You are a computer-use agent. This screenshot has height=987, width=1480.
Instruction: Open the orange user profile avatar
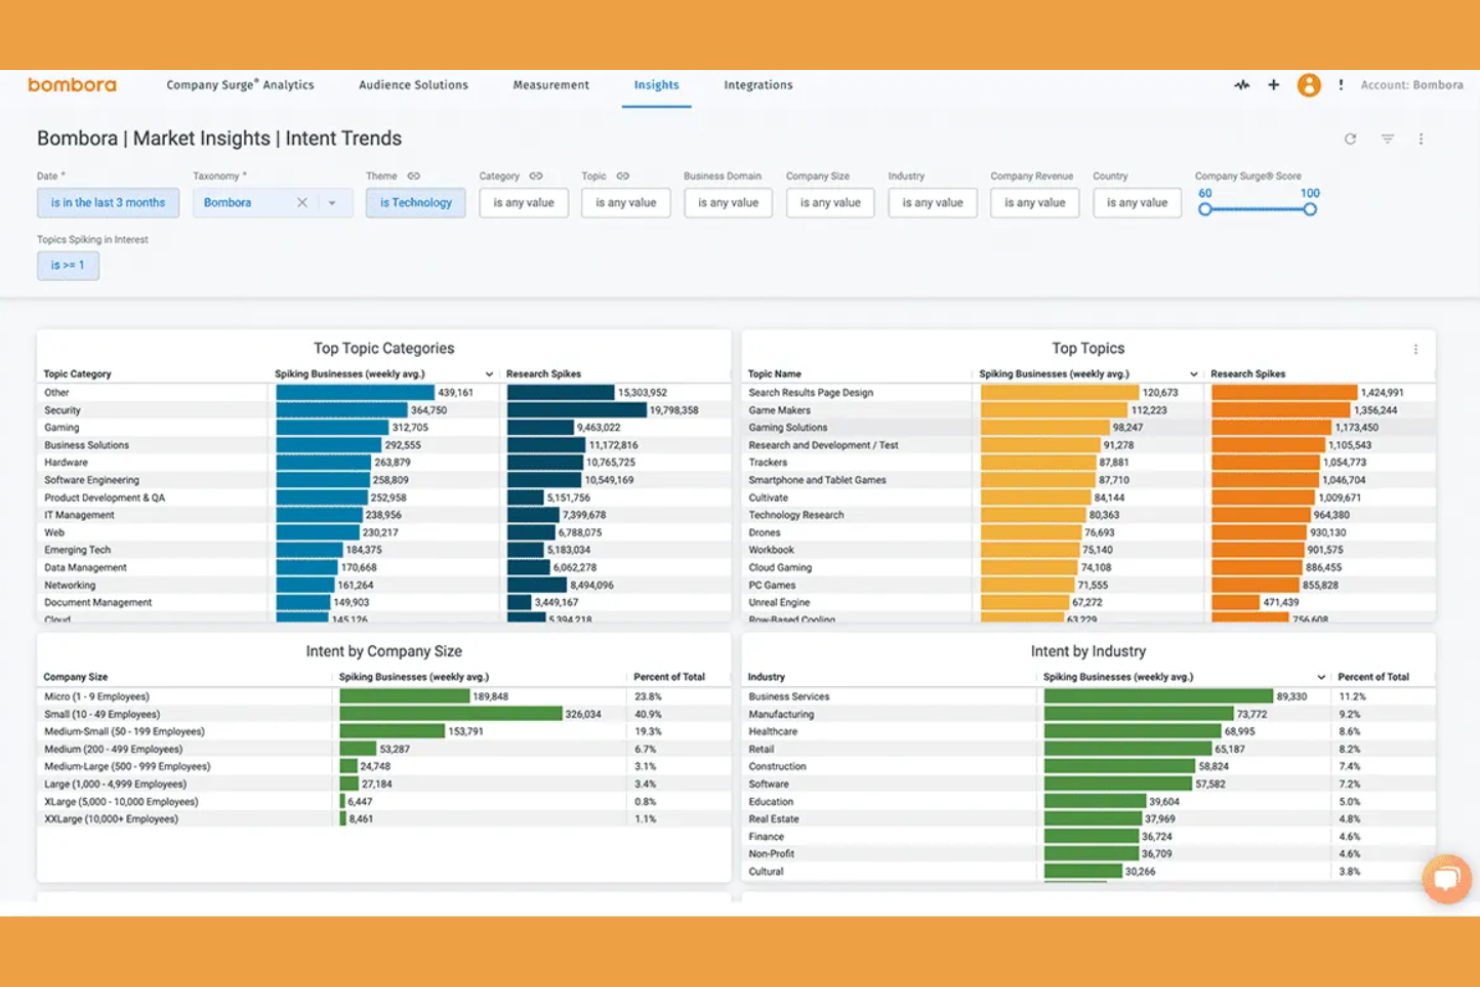[x=1310, y=85]
